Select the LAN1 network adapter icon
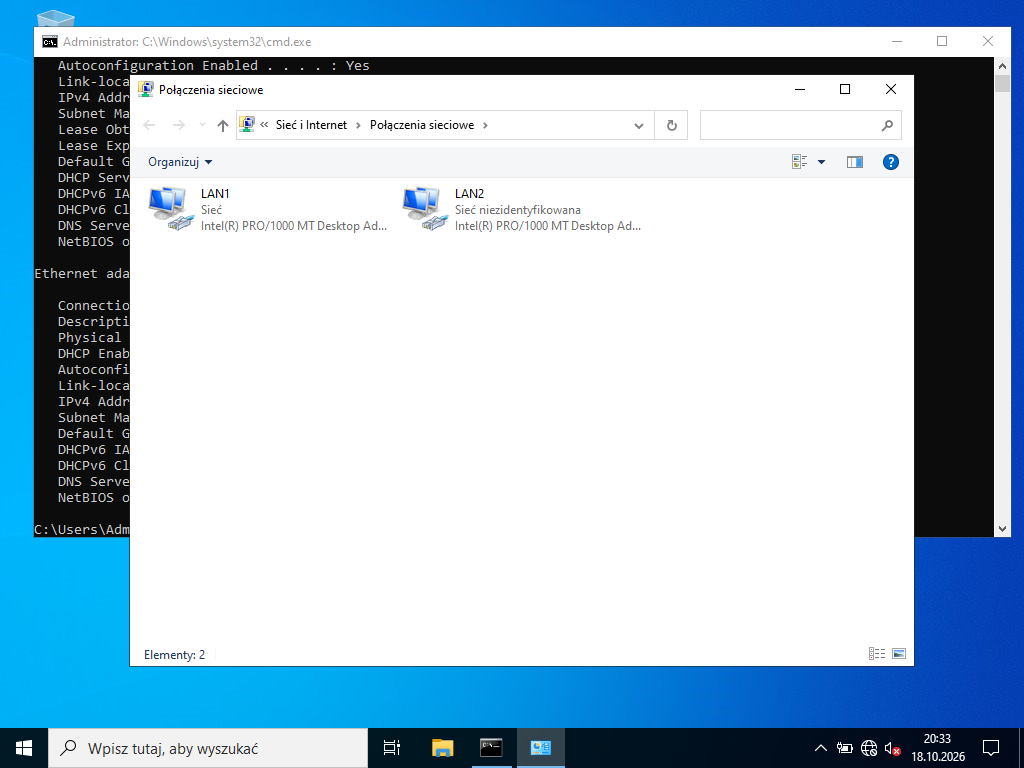Screen dimensions: 1024x768 click(x=171, y=209)
